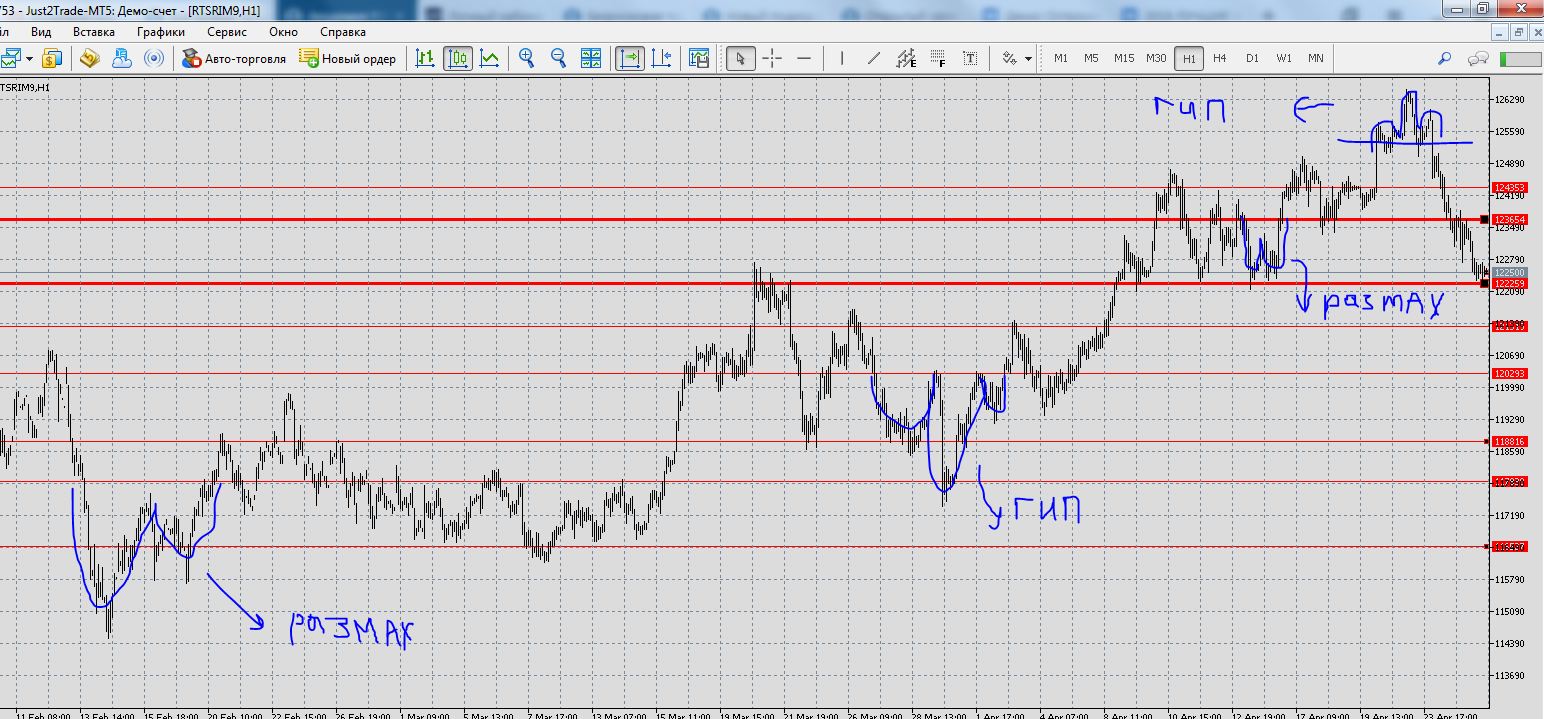Open the Navigator cloud-user icon
The width and height of the screenshot is (1544, 719).
[122, 58]
